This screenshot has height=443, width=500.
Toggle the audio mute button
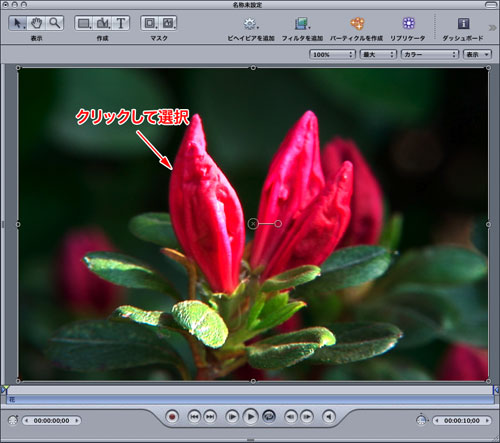coord(329,417)
